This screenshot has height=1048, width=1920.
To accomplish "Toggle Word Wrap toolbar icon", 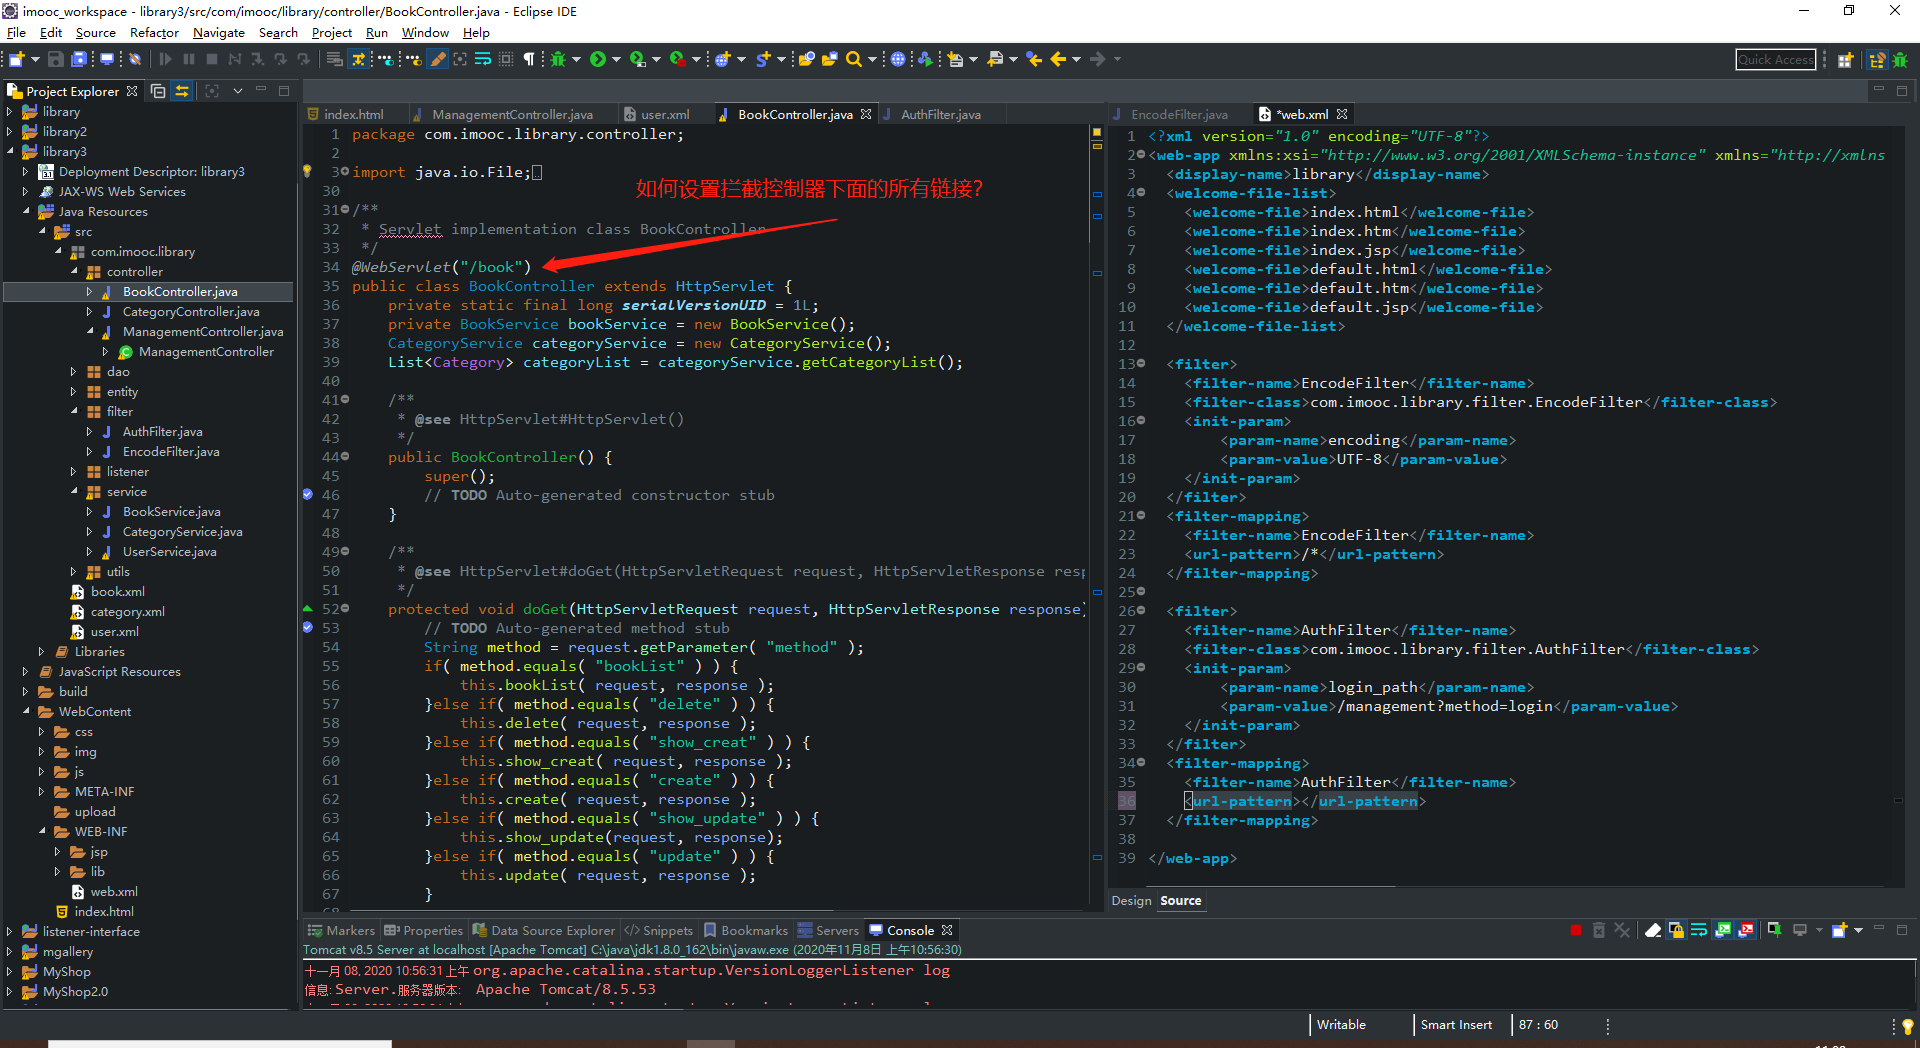I will point(483,60).
